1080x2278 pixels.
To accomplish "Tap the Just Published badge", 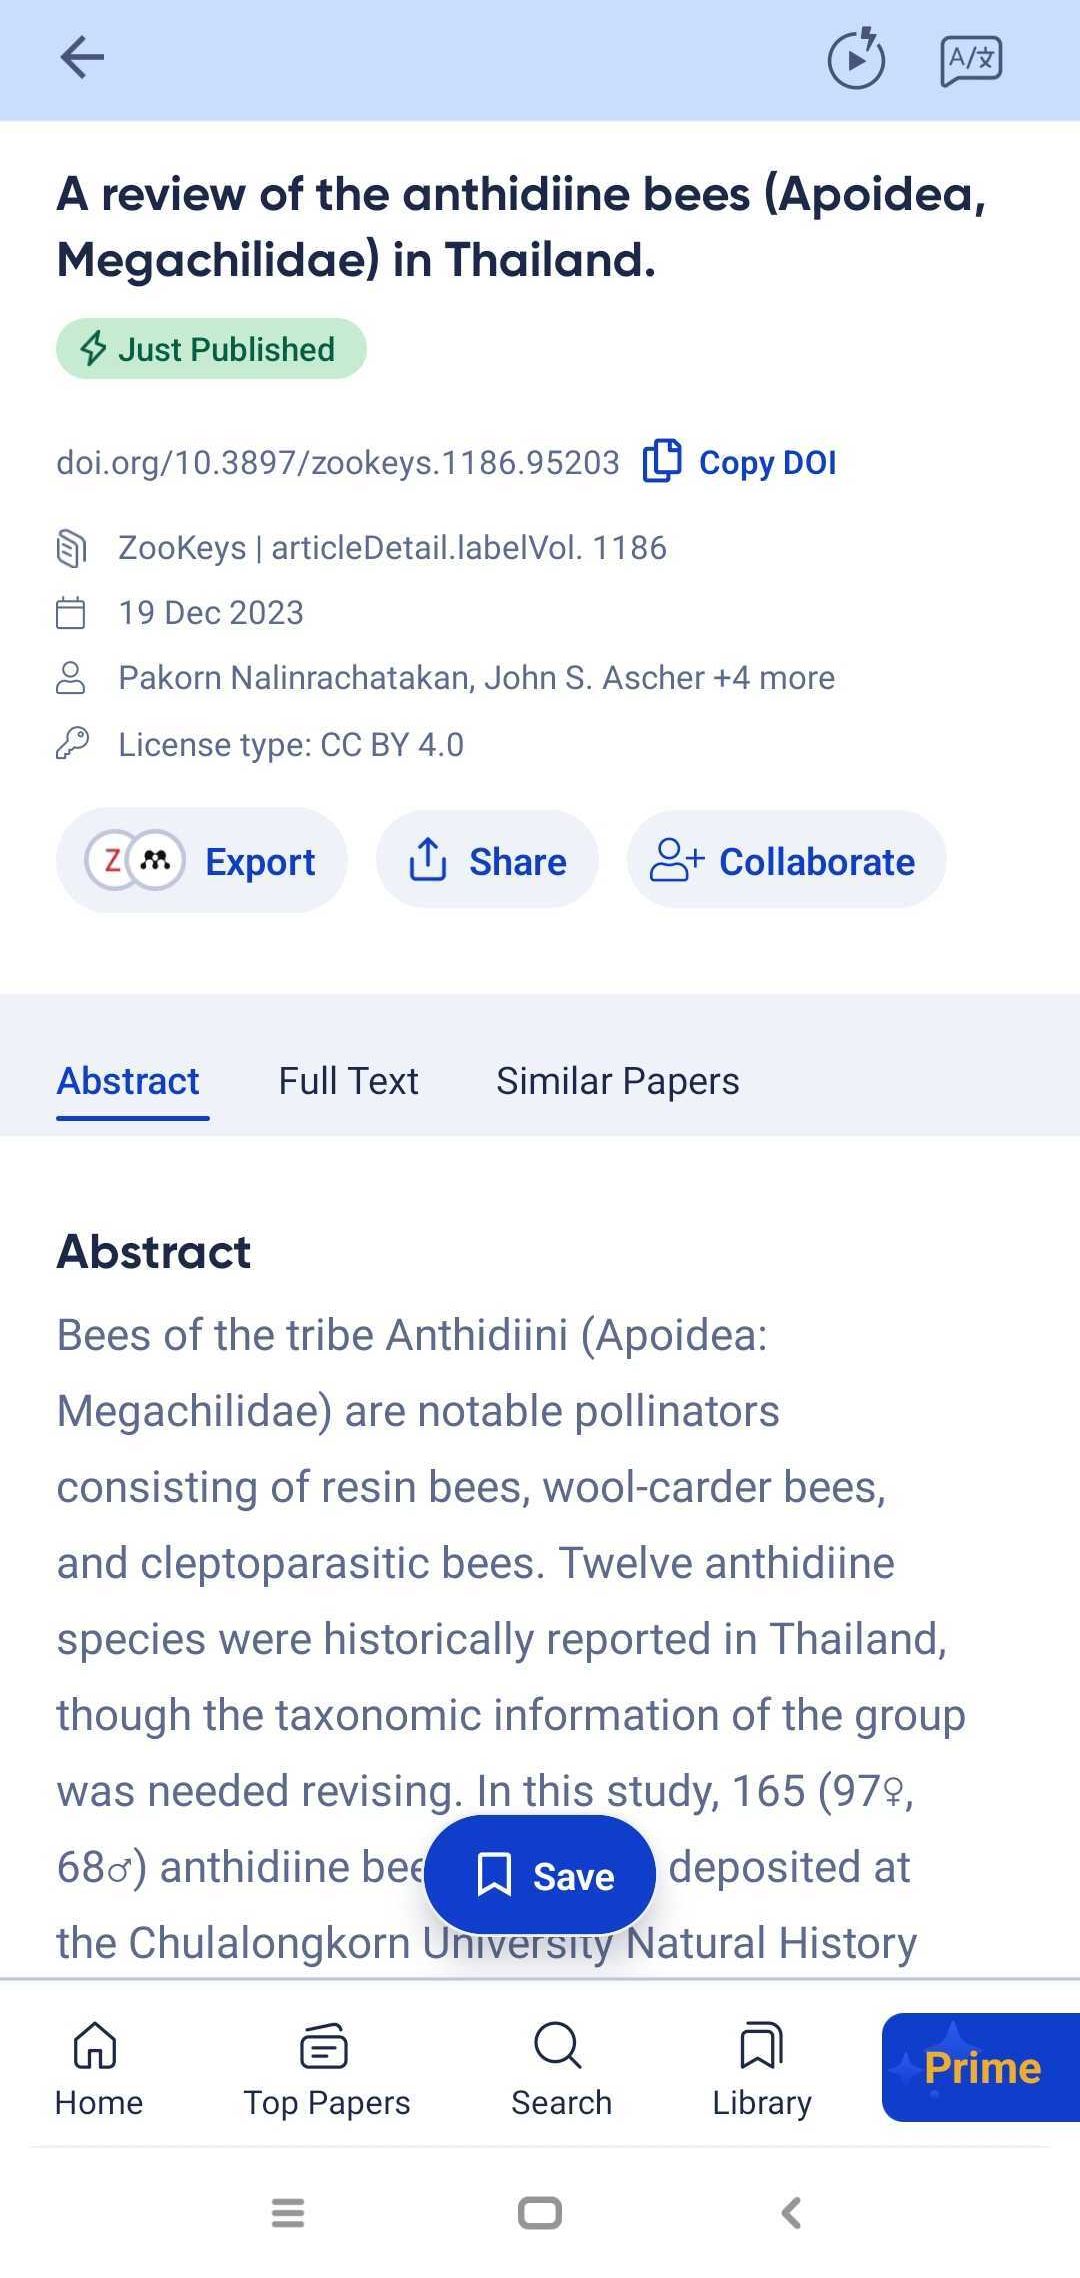I will click(x=211, y=349).
